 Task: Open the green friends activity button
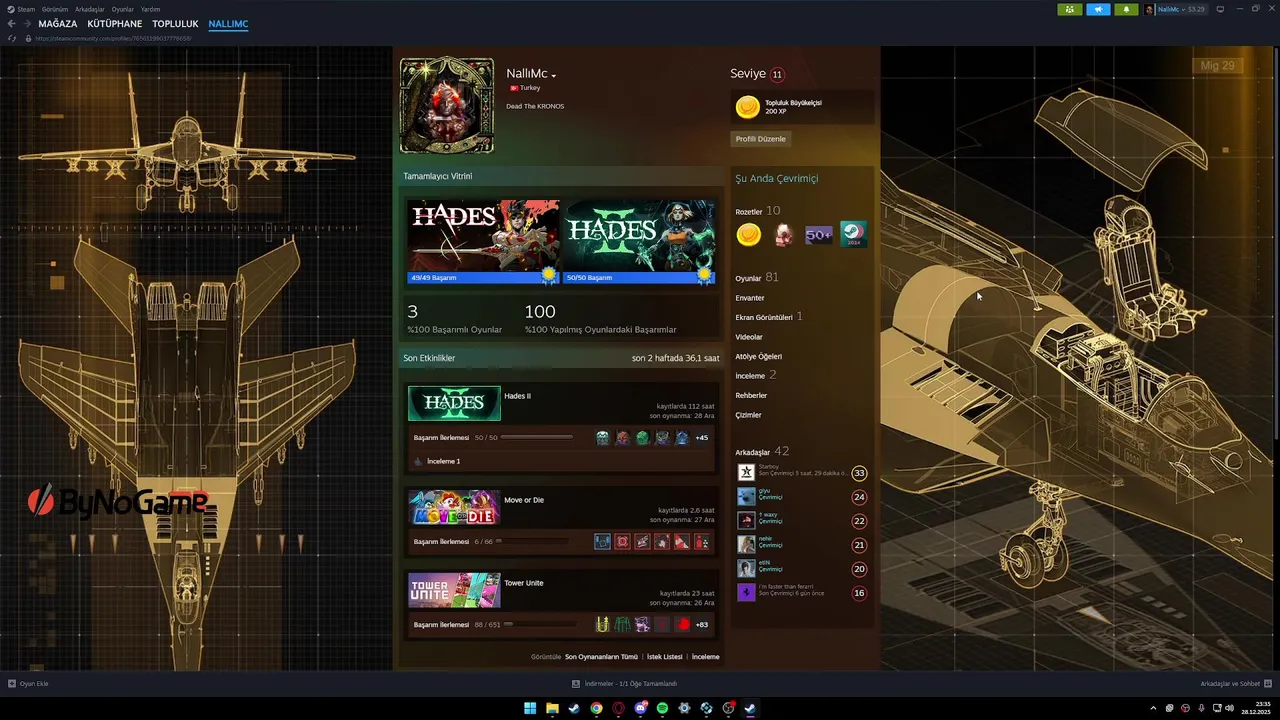pos(1070,9)
